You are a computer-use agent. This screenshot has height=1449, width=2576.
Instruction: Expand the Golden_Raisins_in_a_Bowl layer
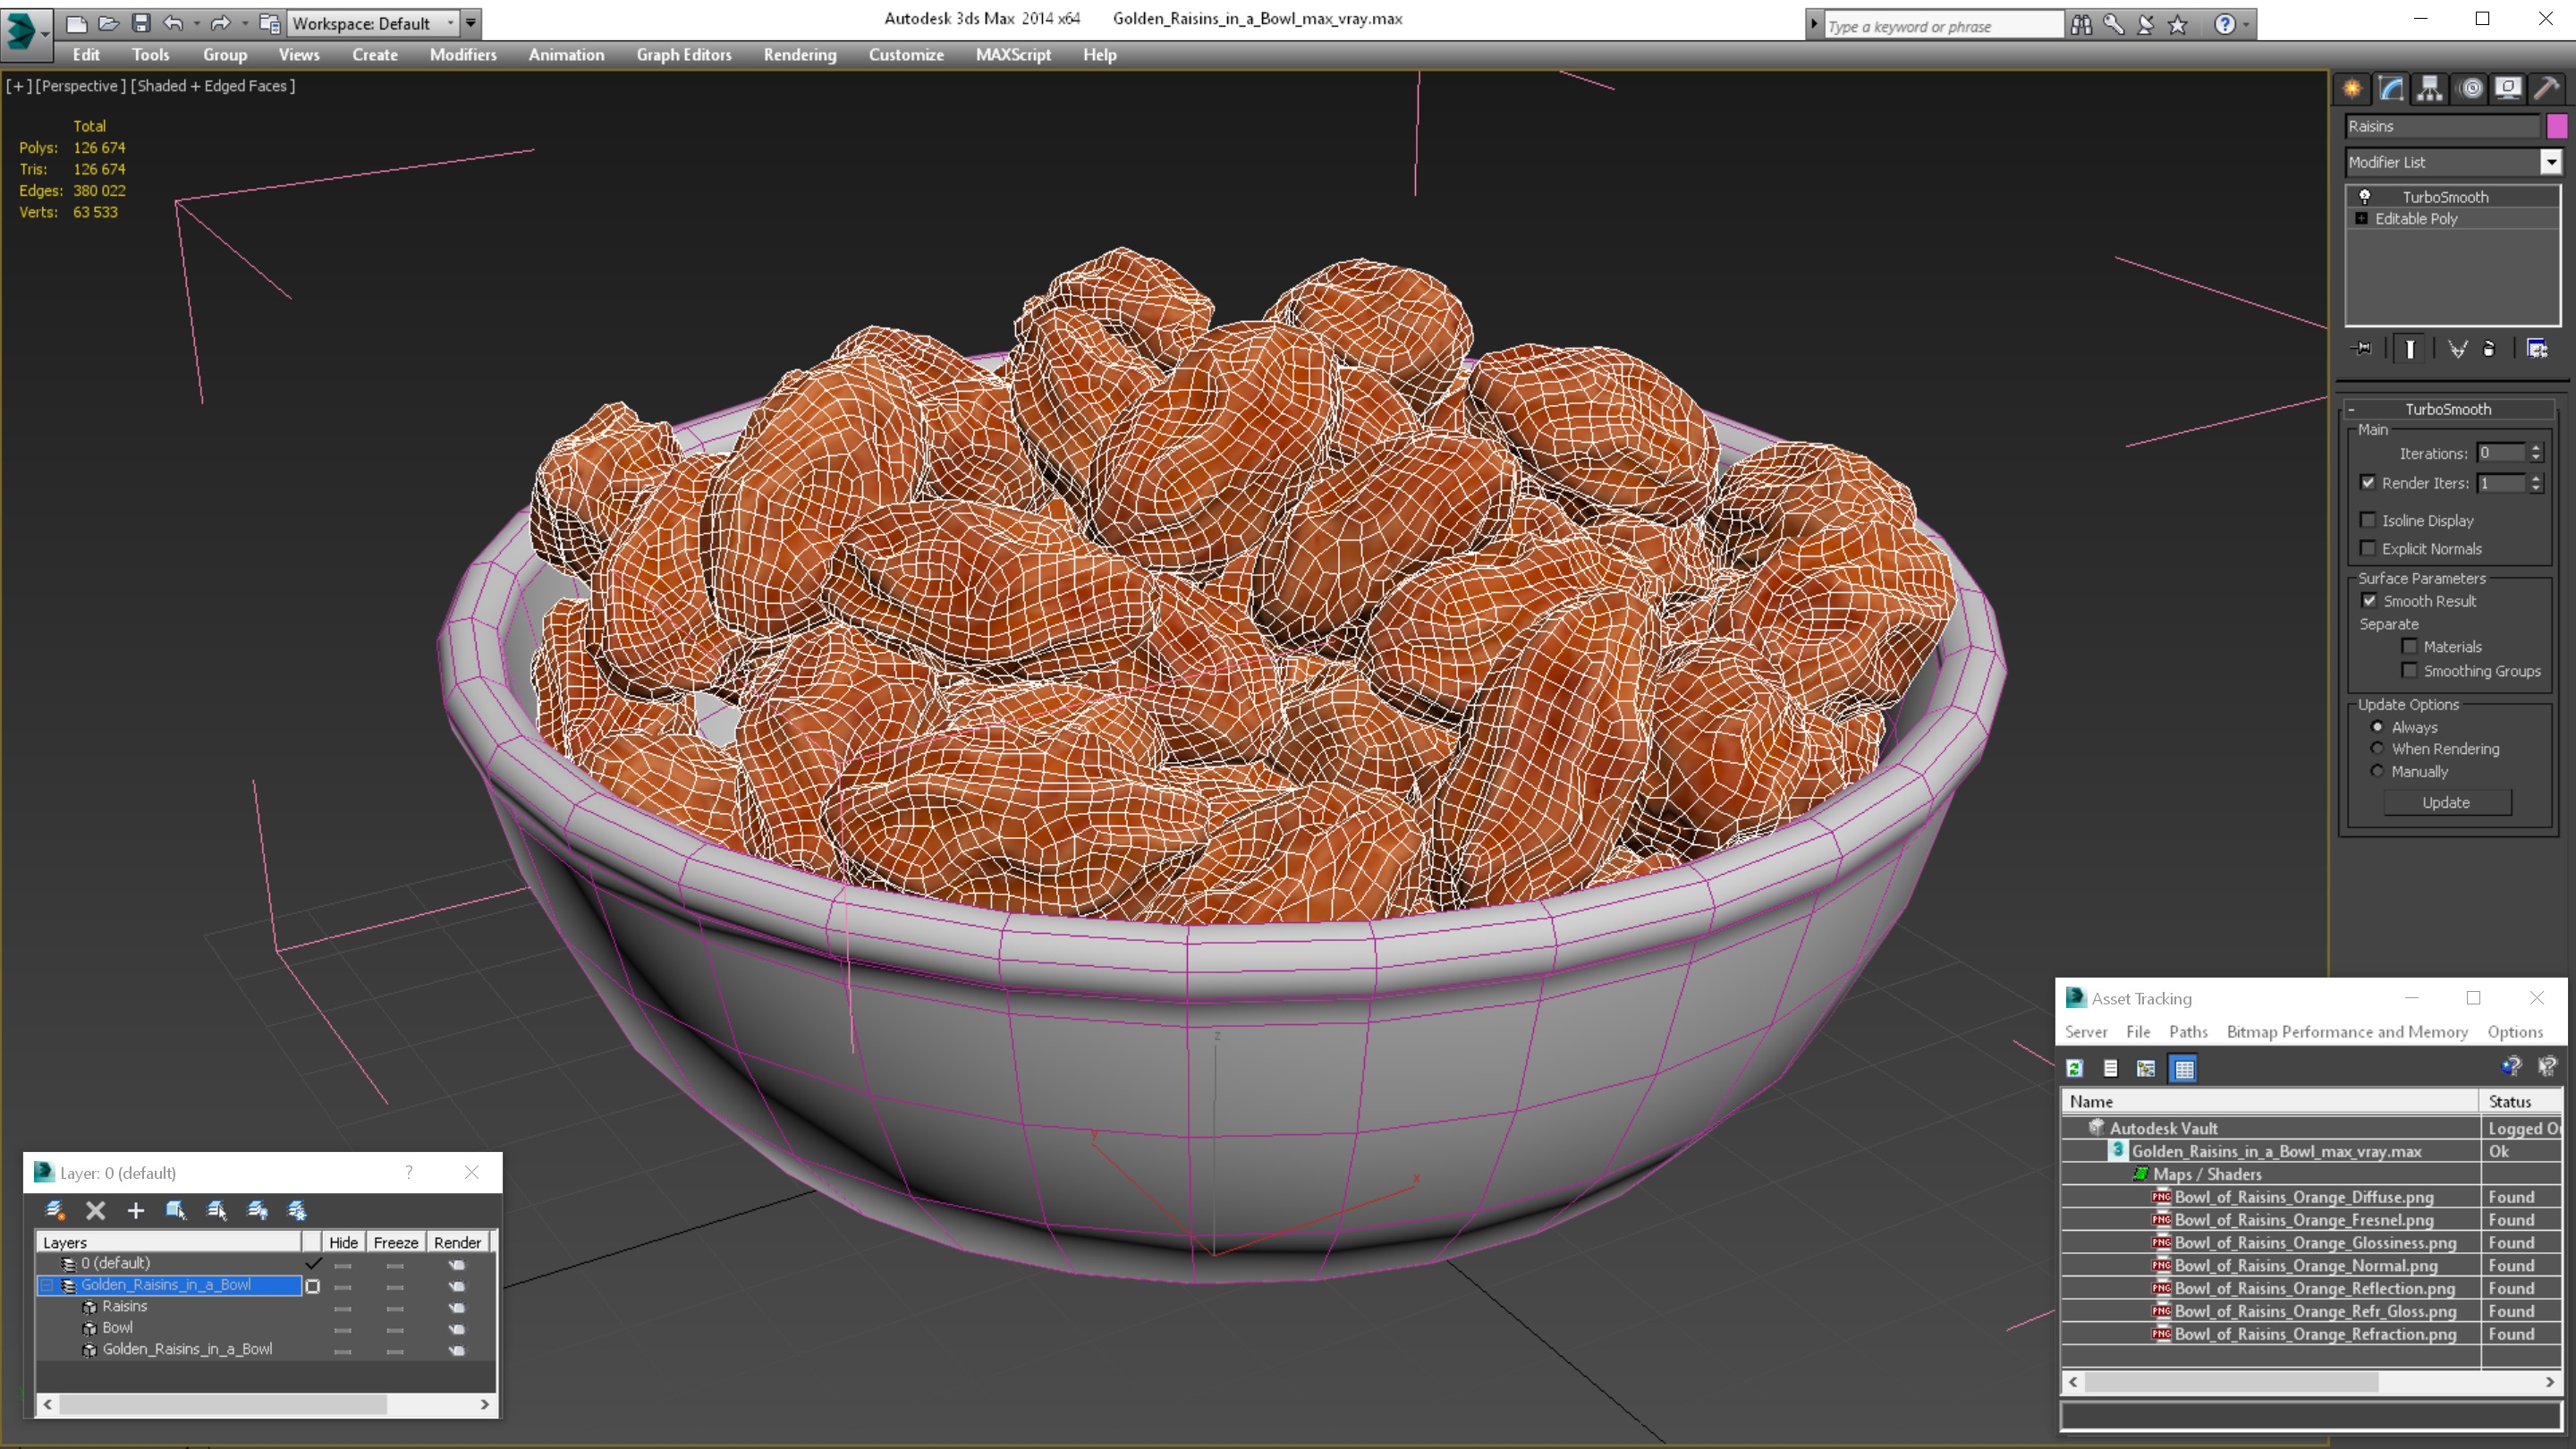pyautogui.click(x=46, y=1284)
